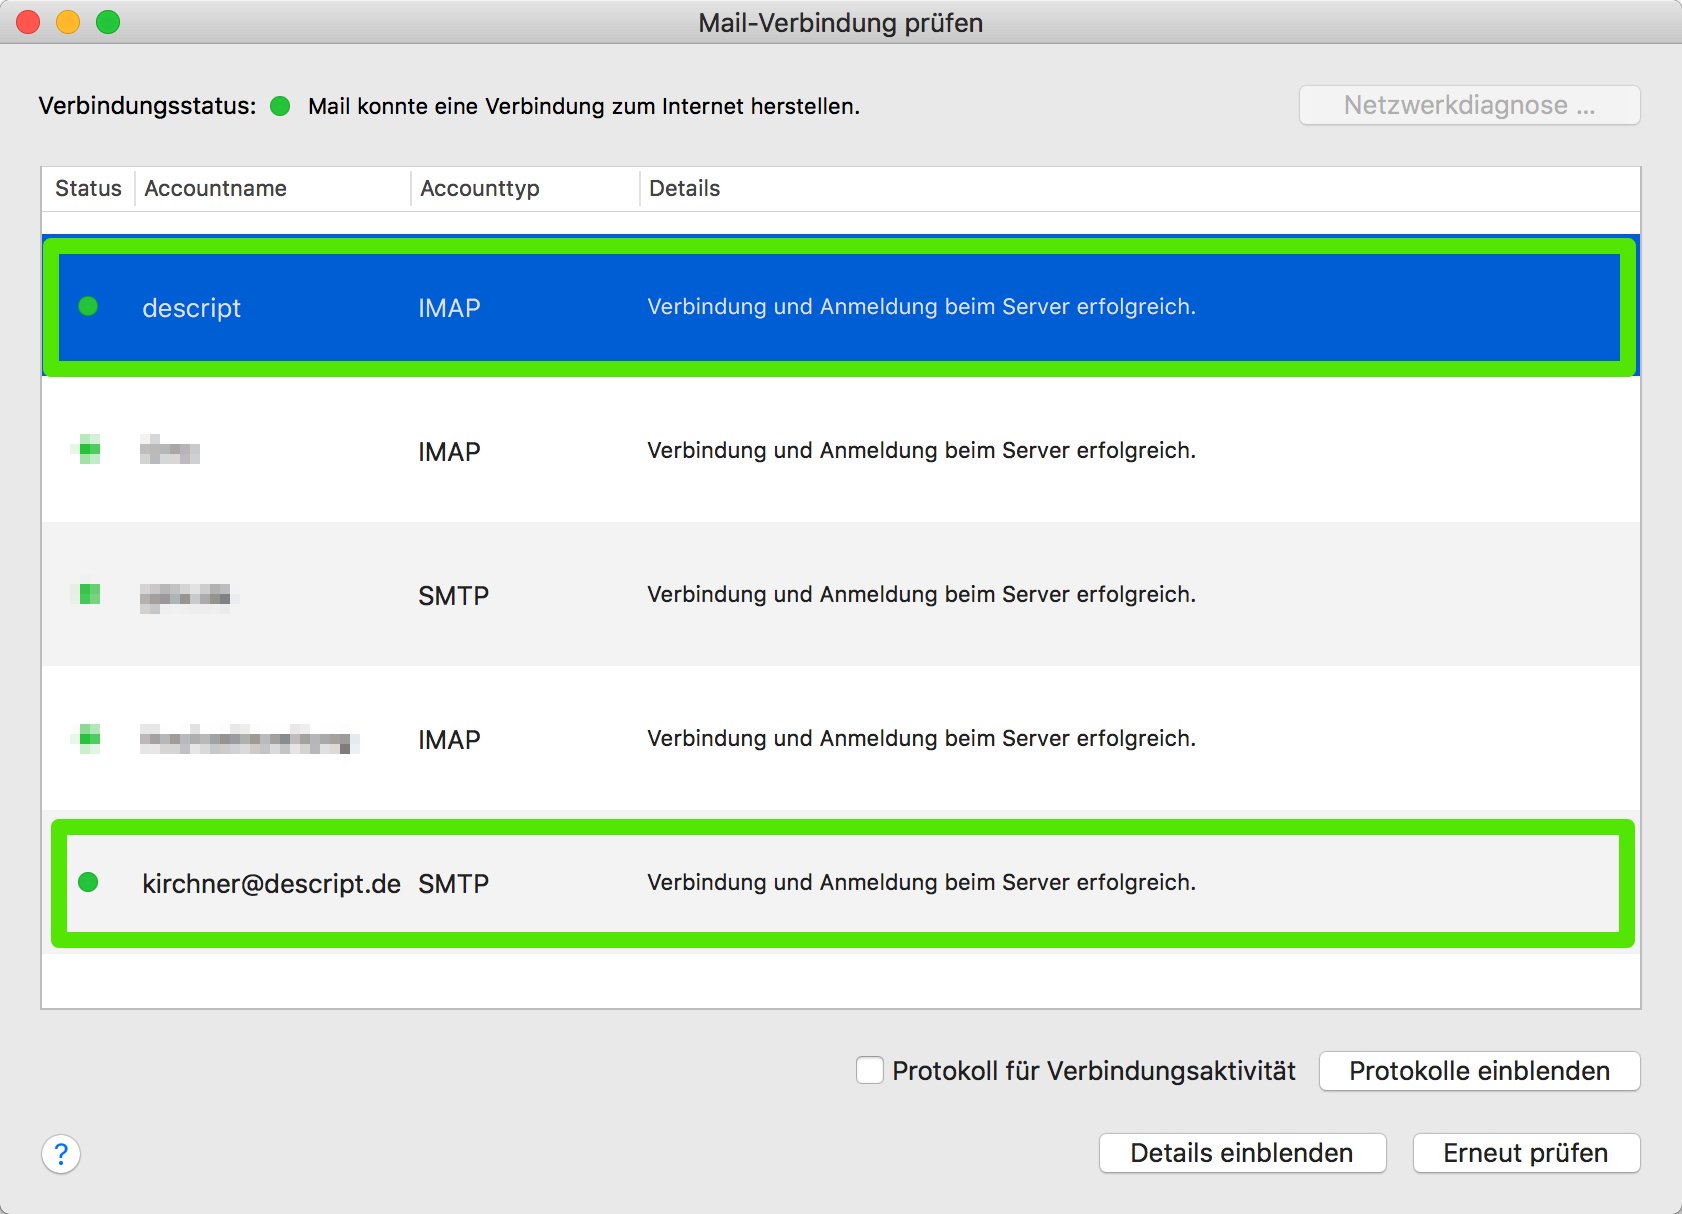
Task: Enable Protokoll für Verbindungsaktivität checkbox
Action: point(870,1070)
